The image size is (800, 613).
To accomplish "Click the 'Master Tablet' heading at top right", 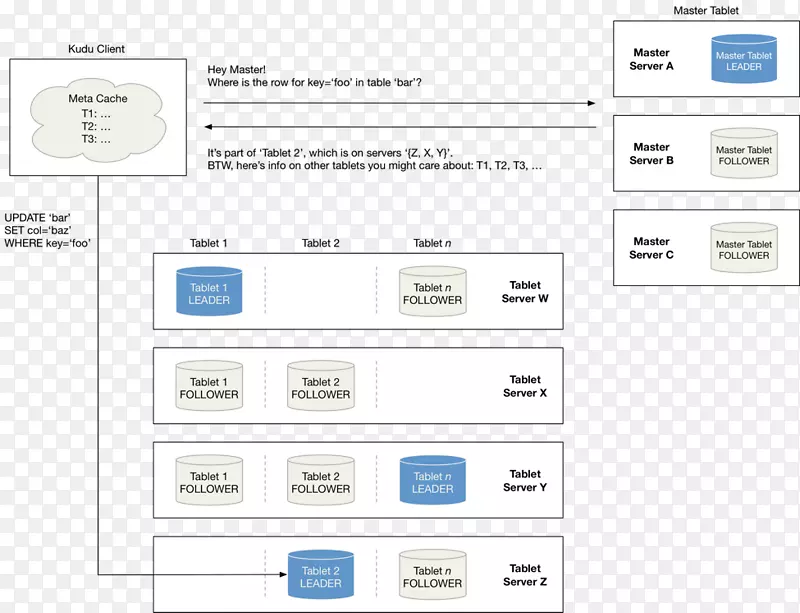I will [706, 11].
